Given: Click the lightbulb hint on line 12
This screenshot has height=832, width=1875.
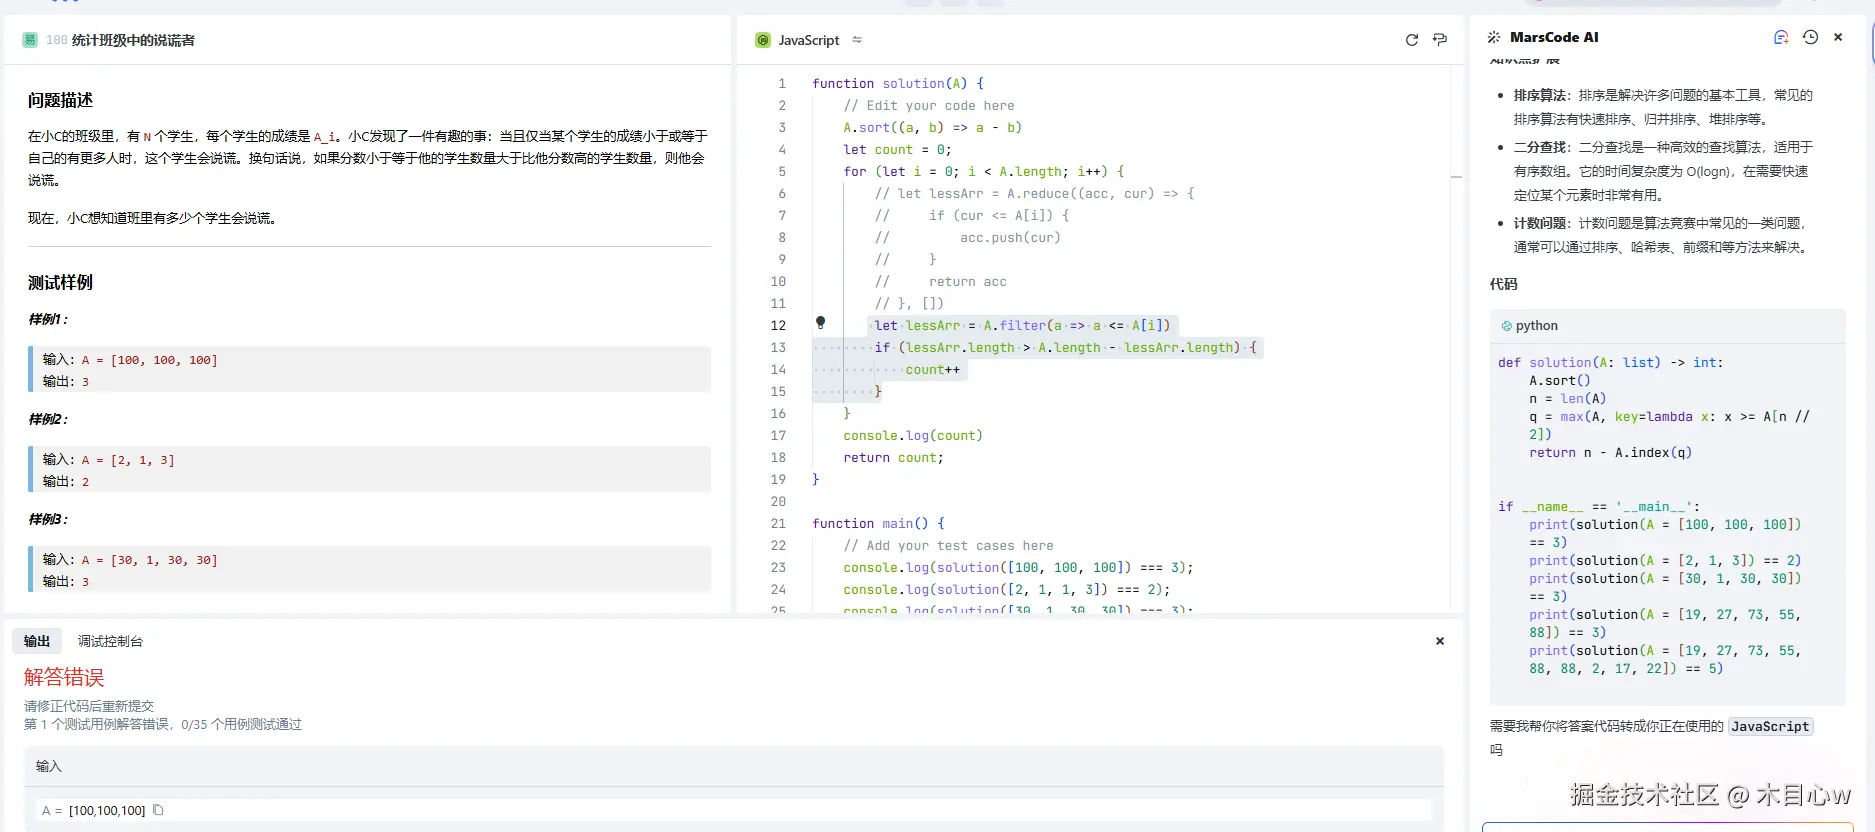Looking at the screenshot, I should (x=820, y=323).
